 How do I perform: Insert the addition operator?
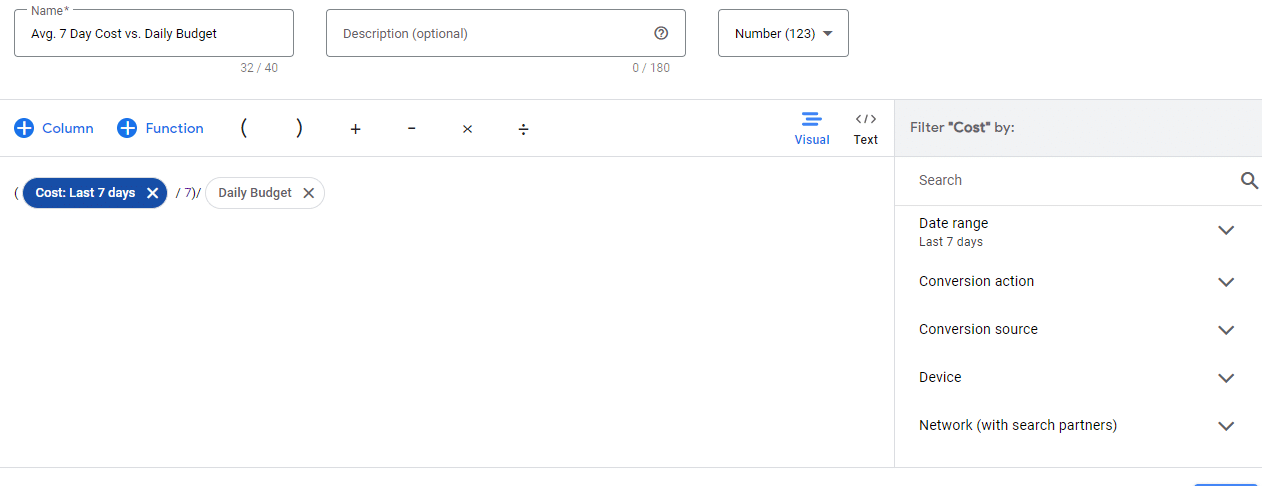[x=355, y=129]
